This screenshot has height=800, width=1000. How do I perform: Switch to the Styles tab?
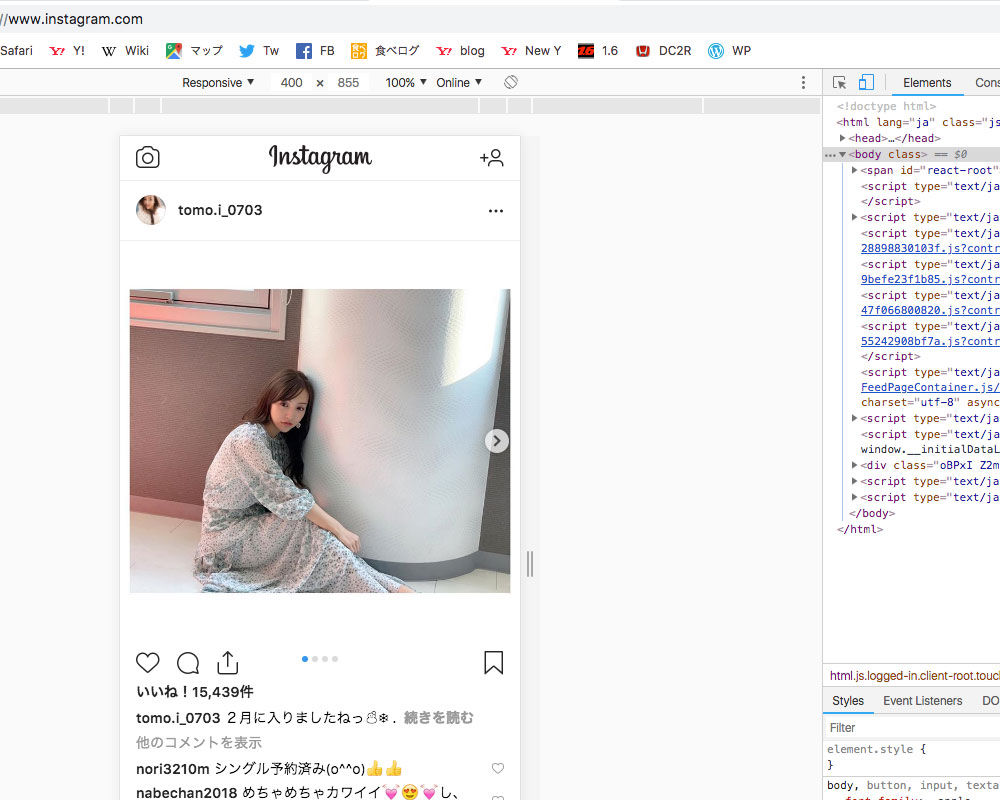click(x=848, y=700)
